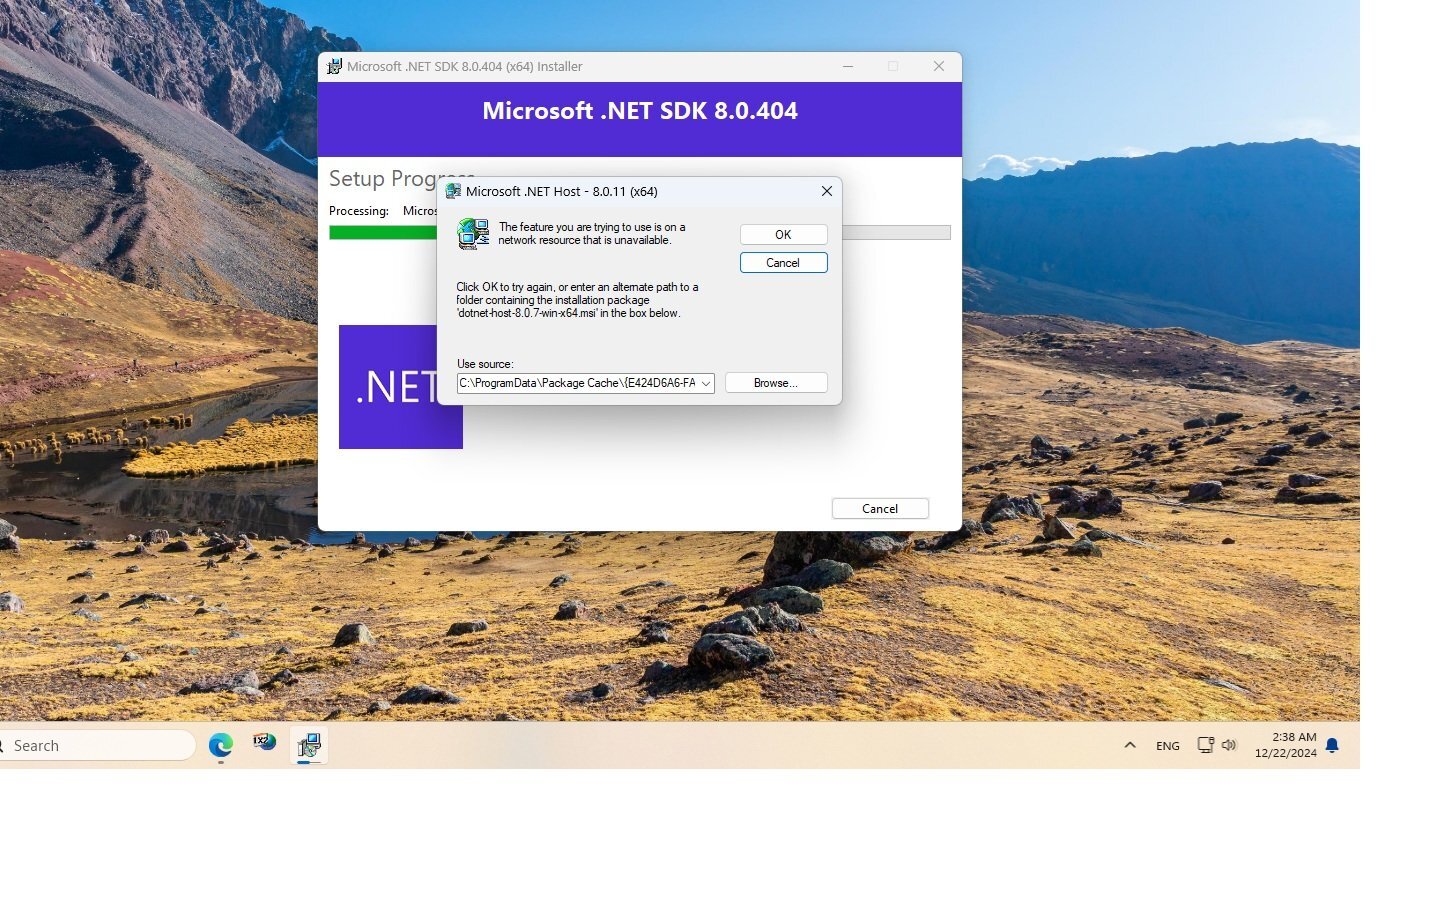Show hidden system tray icons
The image size is (1440, 900).
(1130, 745)
